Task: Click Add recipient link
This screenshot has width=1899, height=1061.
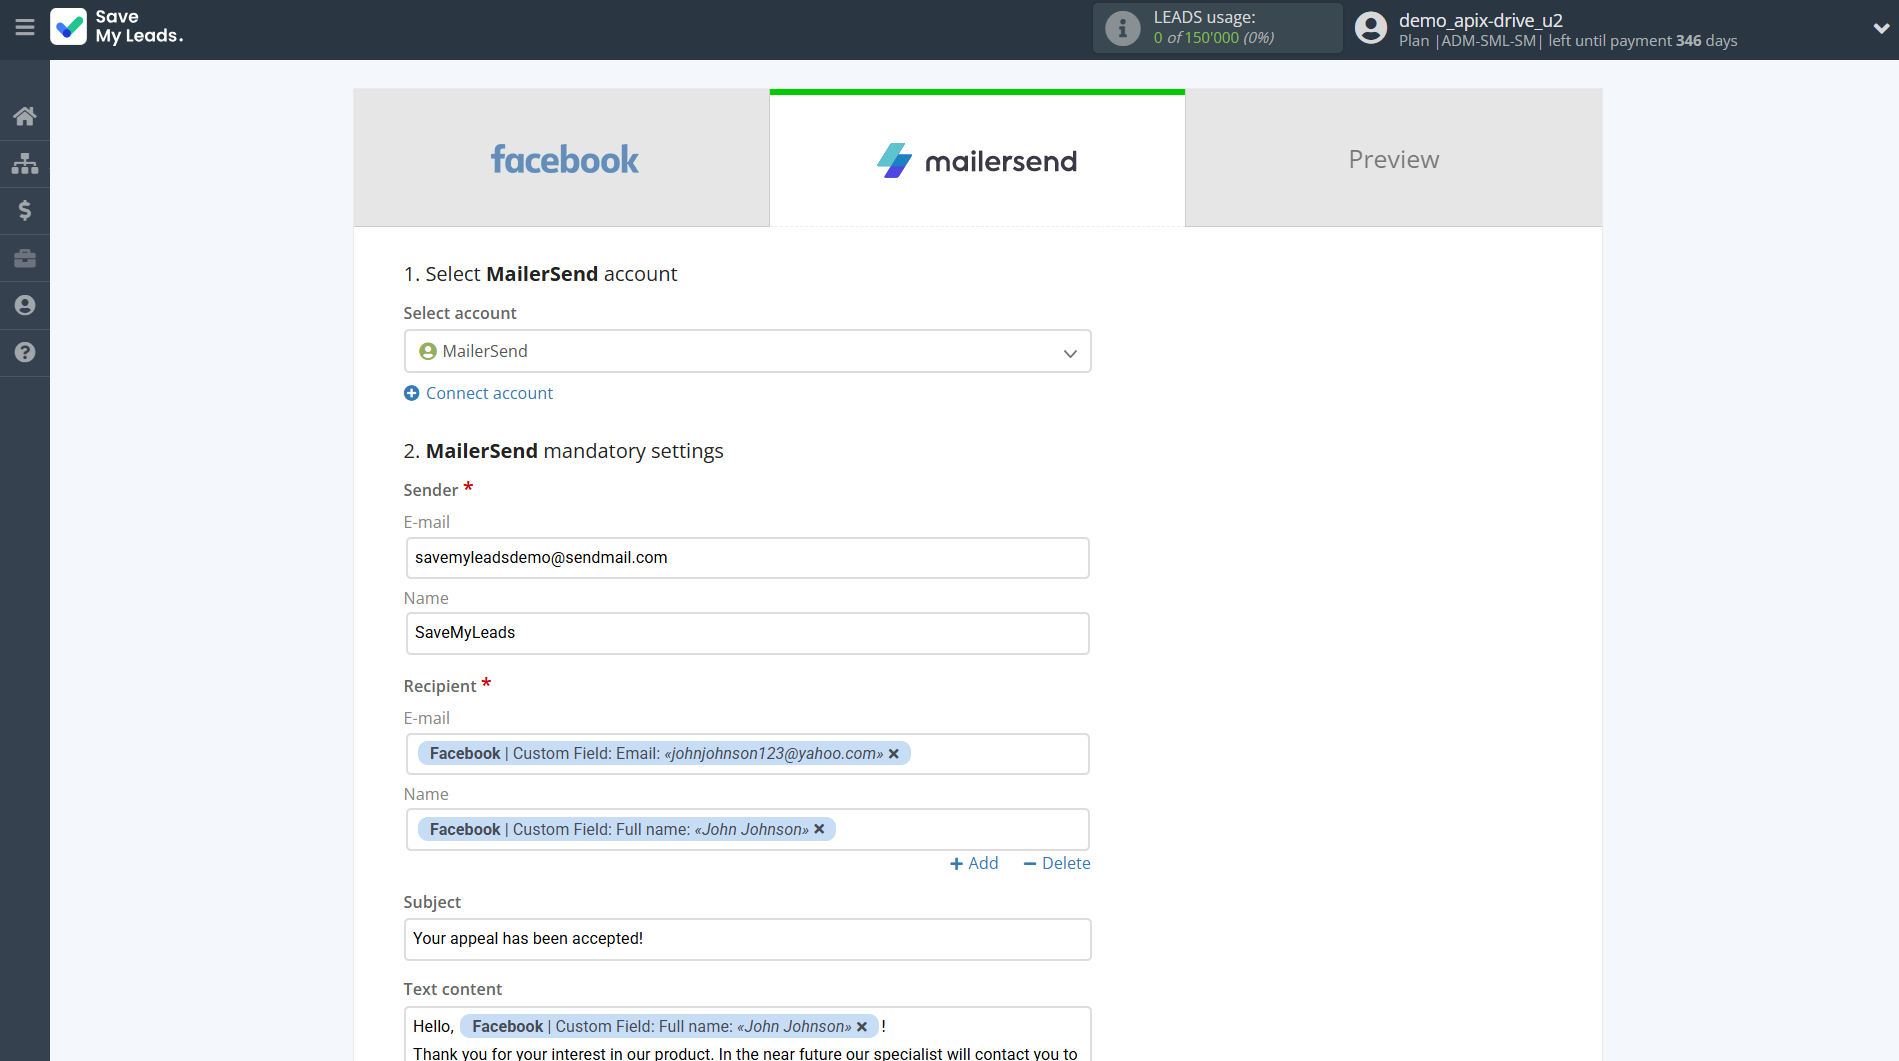Action: point(974,863)
